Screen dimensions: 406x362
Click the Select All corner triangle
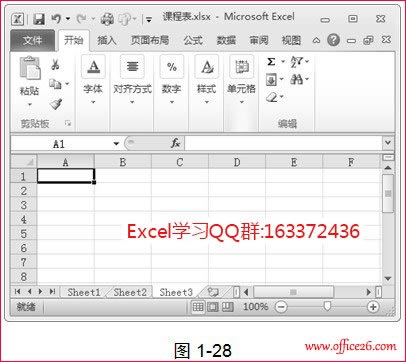point(24,162)
